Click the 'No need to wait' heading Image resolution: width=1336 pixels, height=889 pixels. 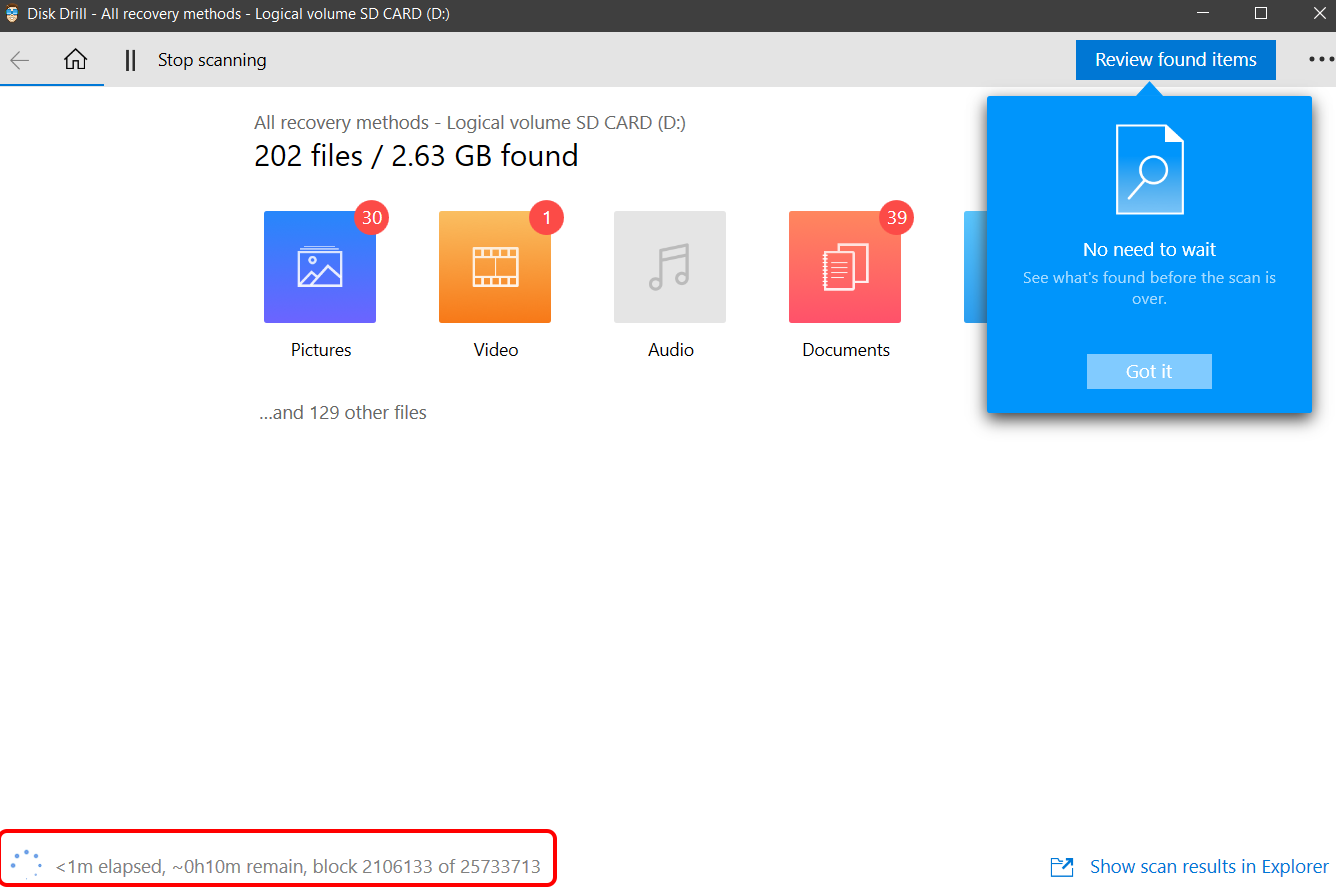tap(1150, 249)
